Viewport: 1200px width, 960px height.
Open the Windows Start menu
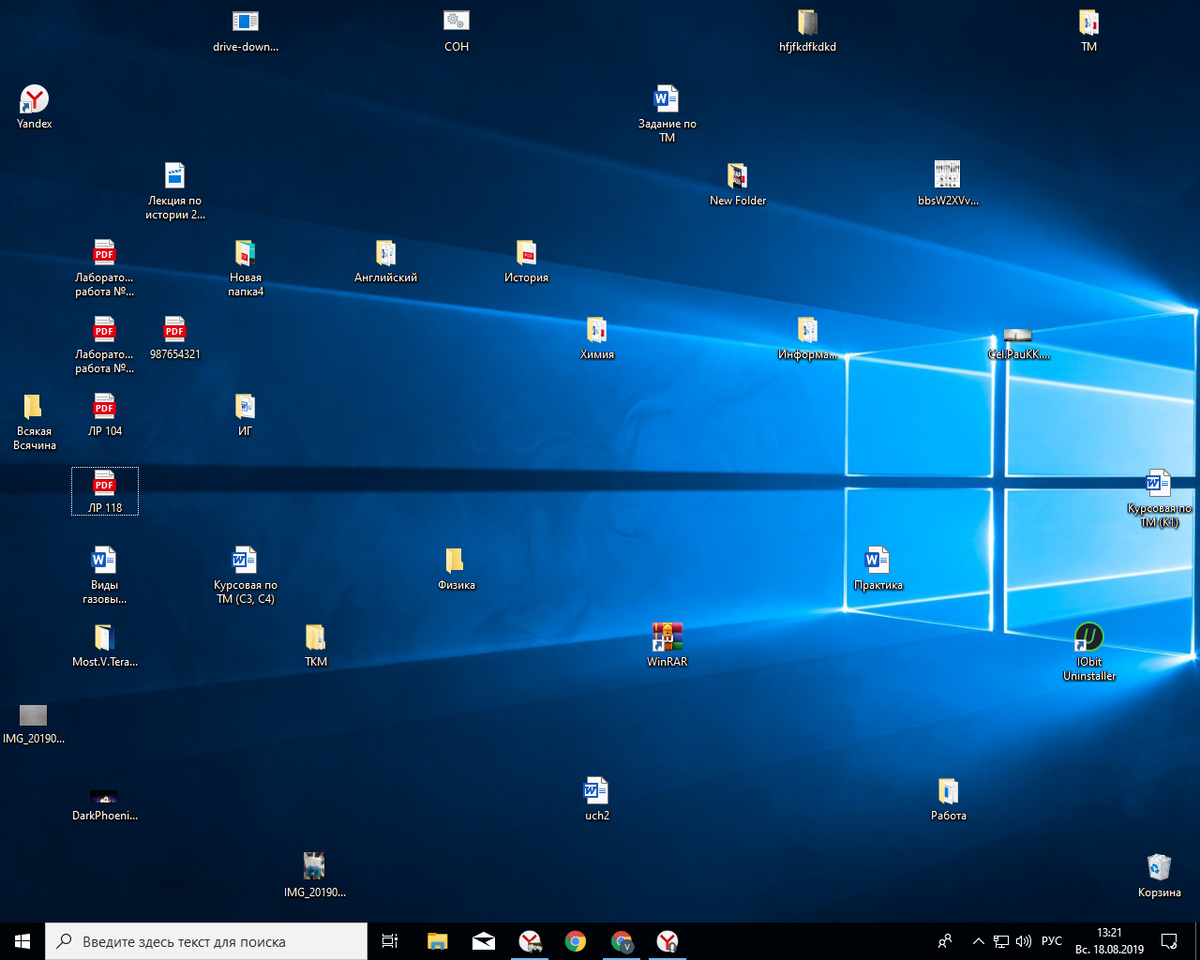[22, 941]
